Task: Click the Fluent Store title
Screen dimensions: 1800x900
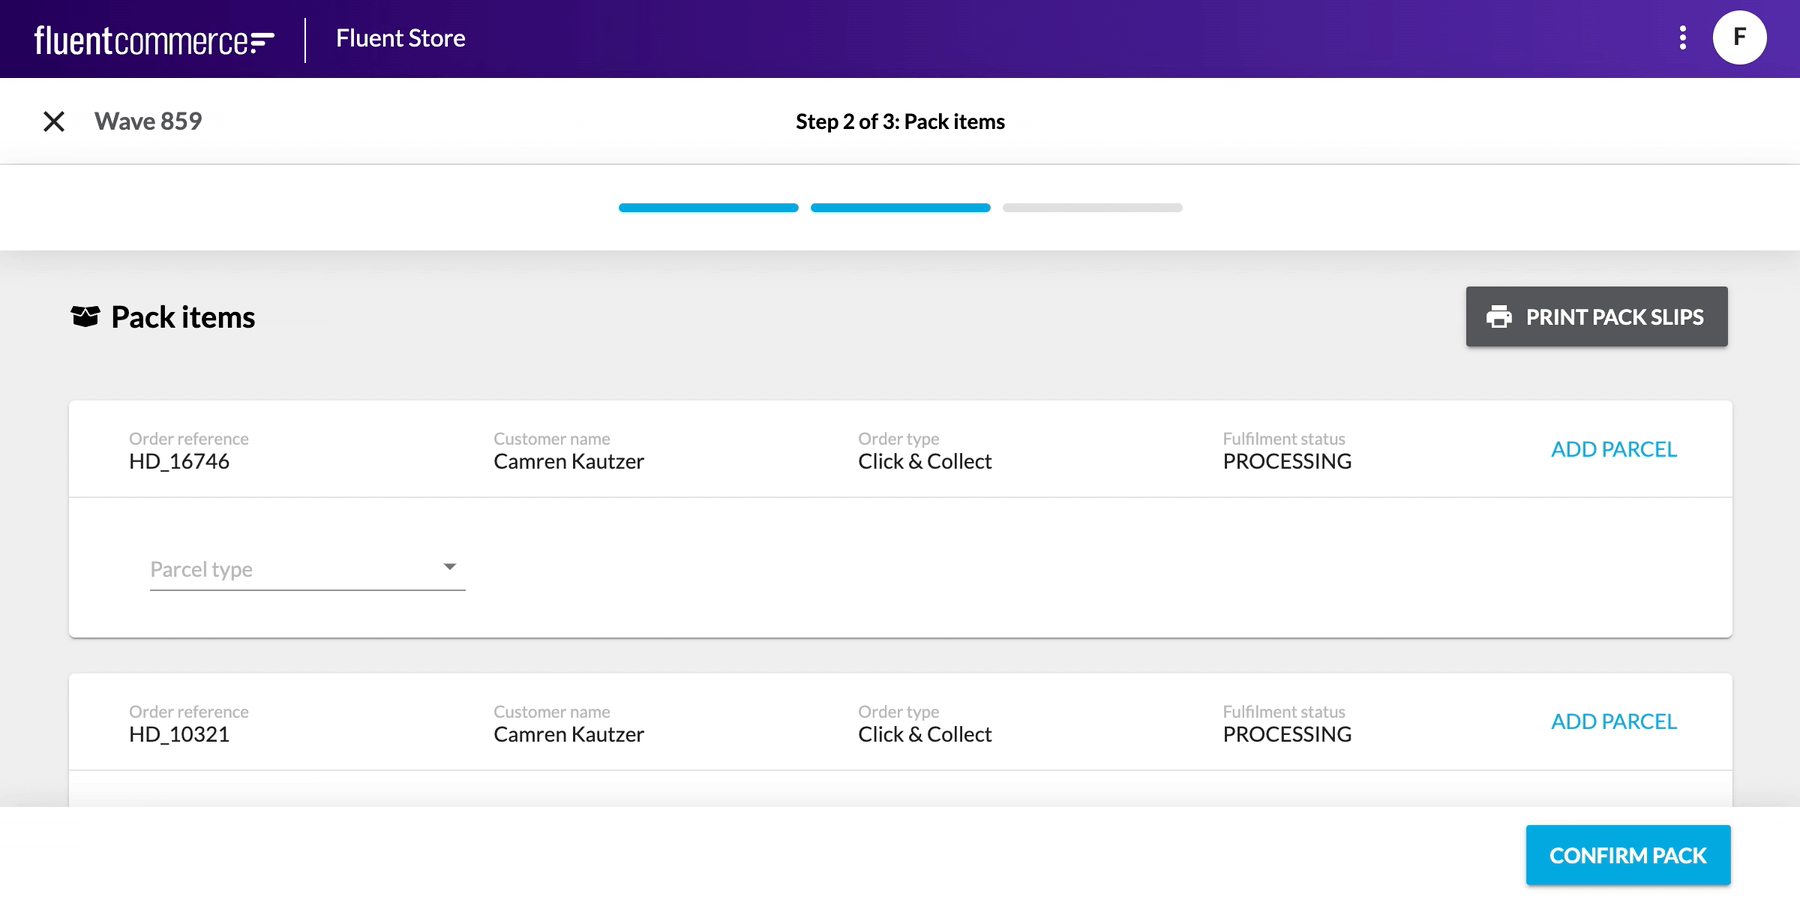Action: tap(399, 38)
